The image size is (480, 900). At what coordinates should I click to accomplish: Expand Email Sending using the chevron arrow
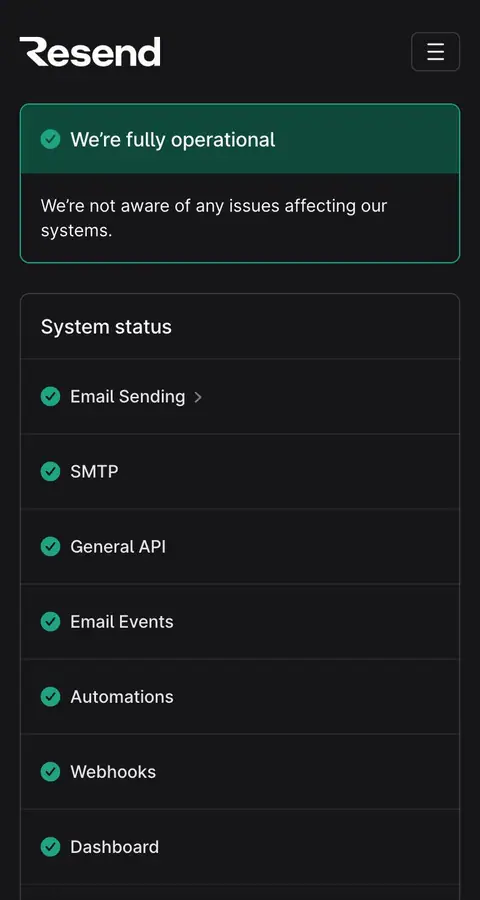(x=198, y=397)
